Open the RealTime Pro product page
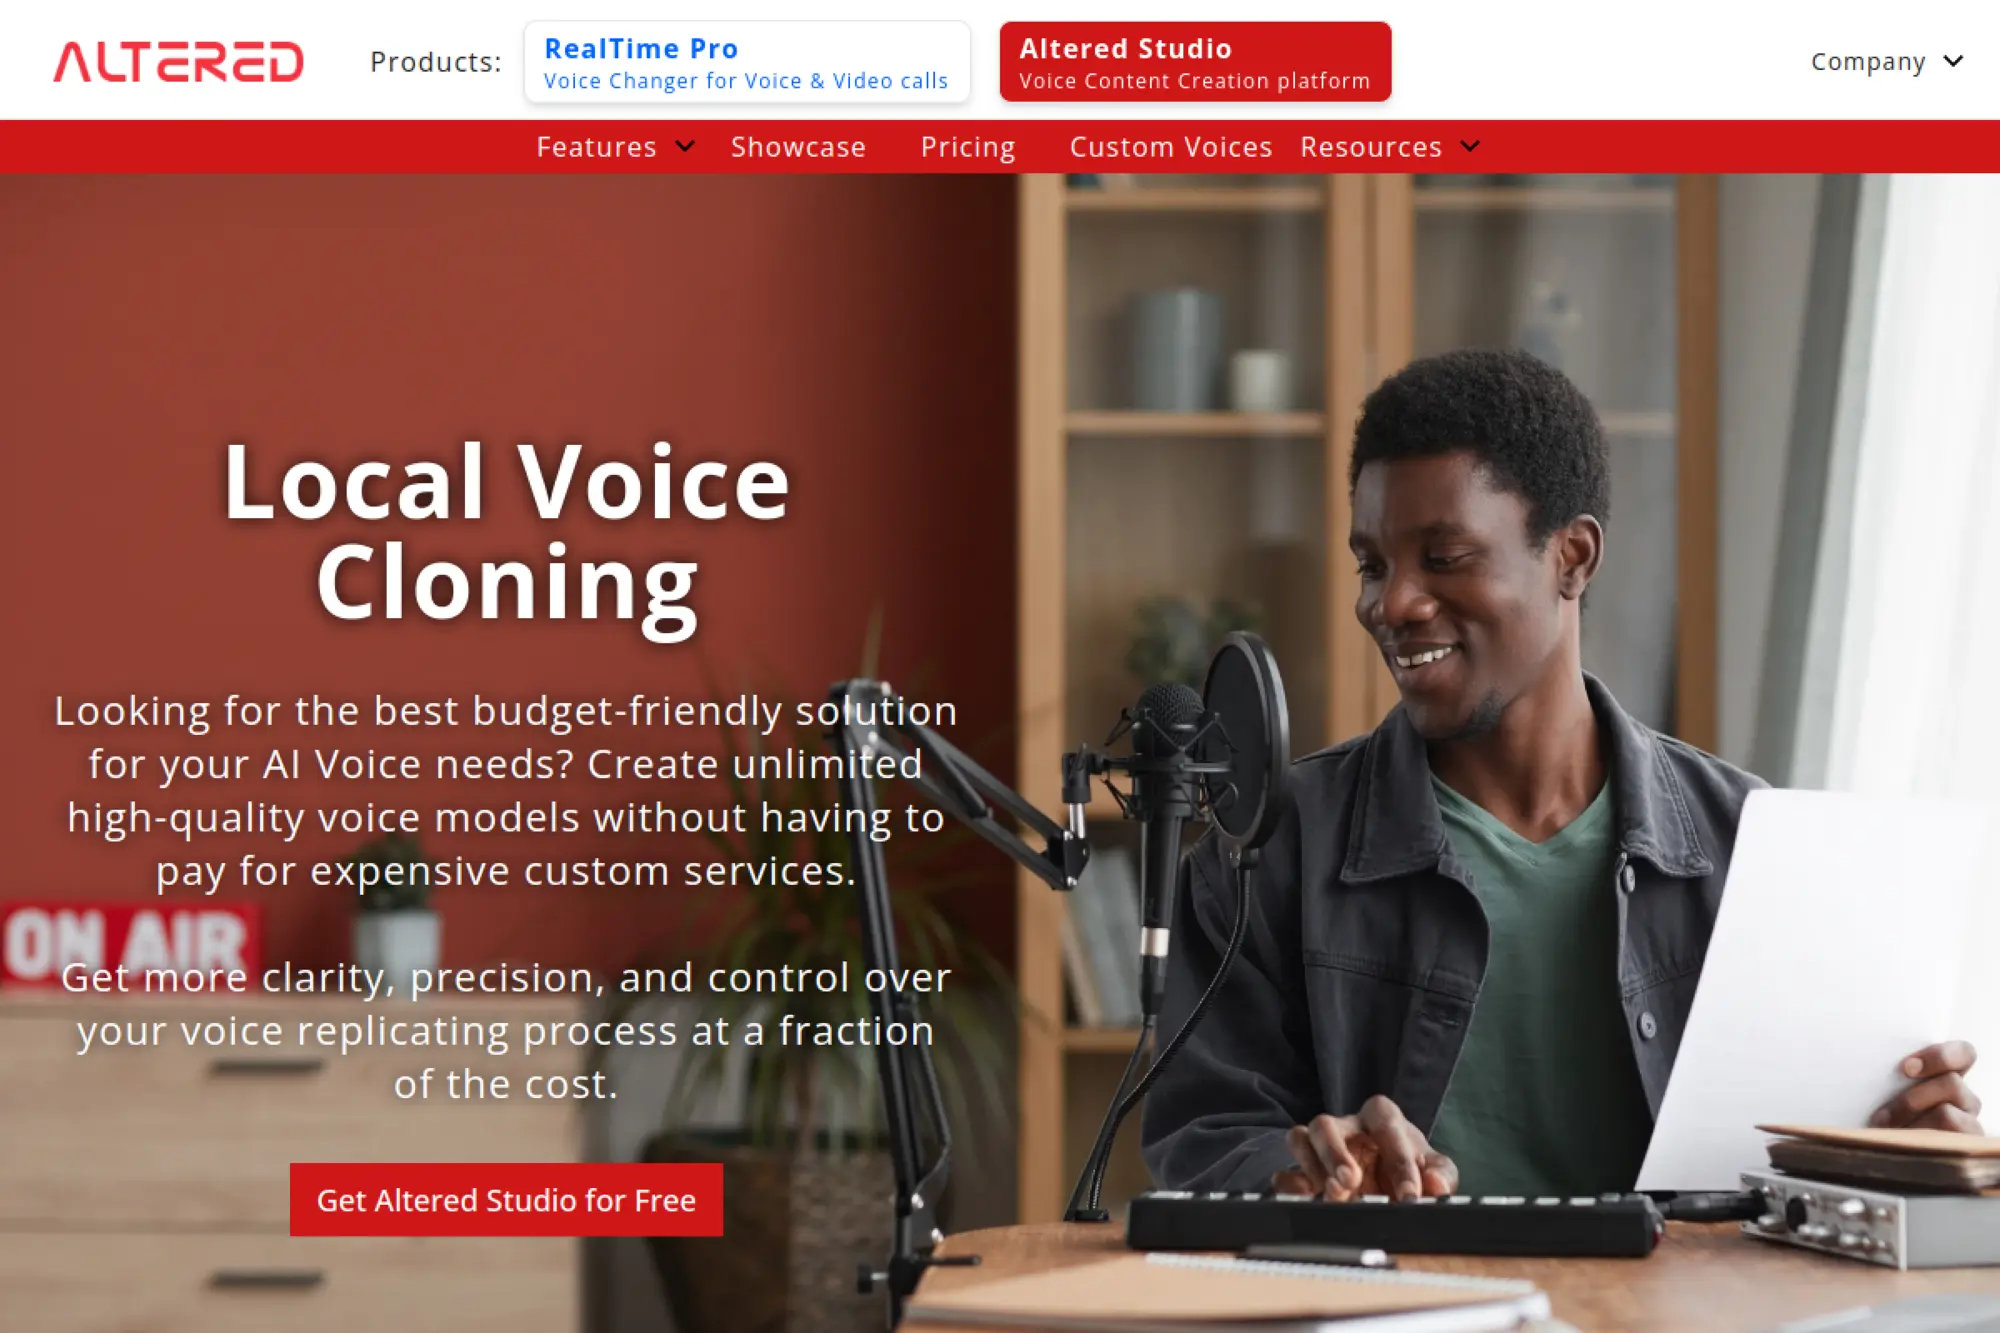 [x=746, y=62]
